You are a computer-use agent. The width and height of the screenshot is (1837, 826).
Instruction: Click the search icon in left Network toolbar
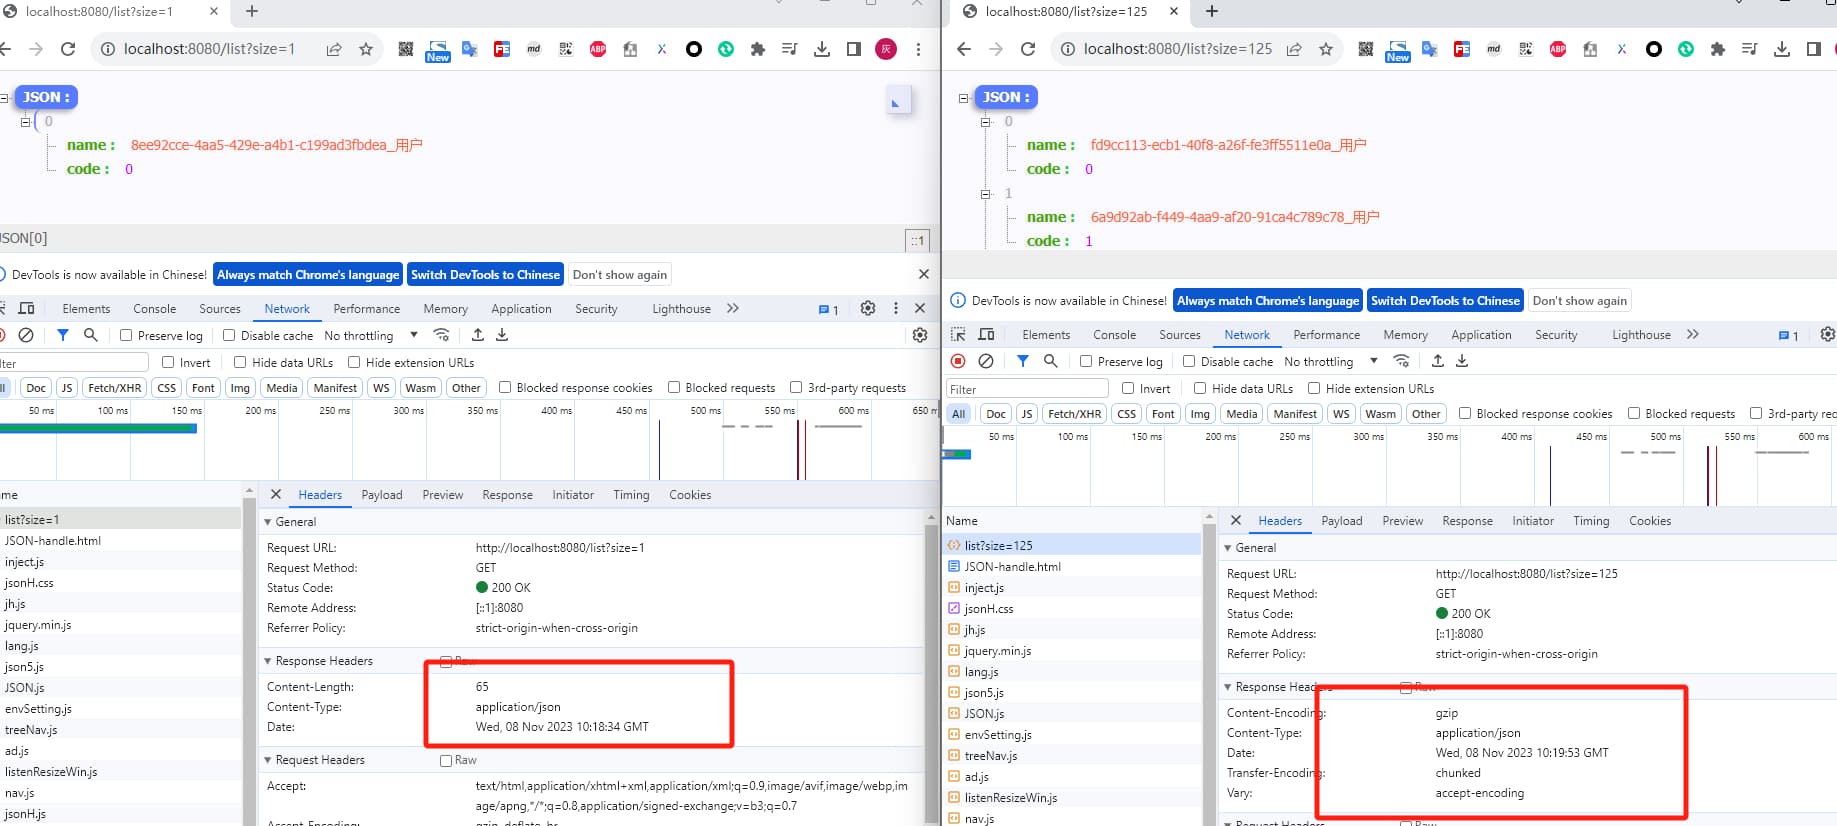pos(91,335)
